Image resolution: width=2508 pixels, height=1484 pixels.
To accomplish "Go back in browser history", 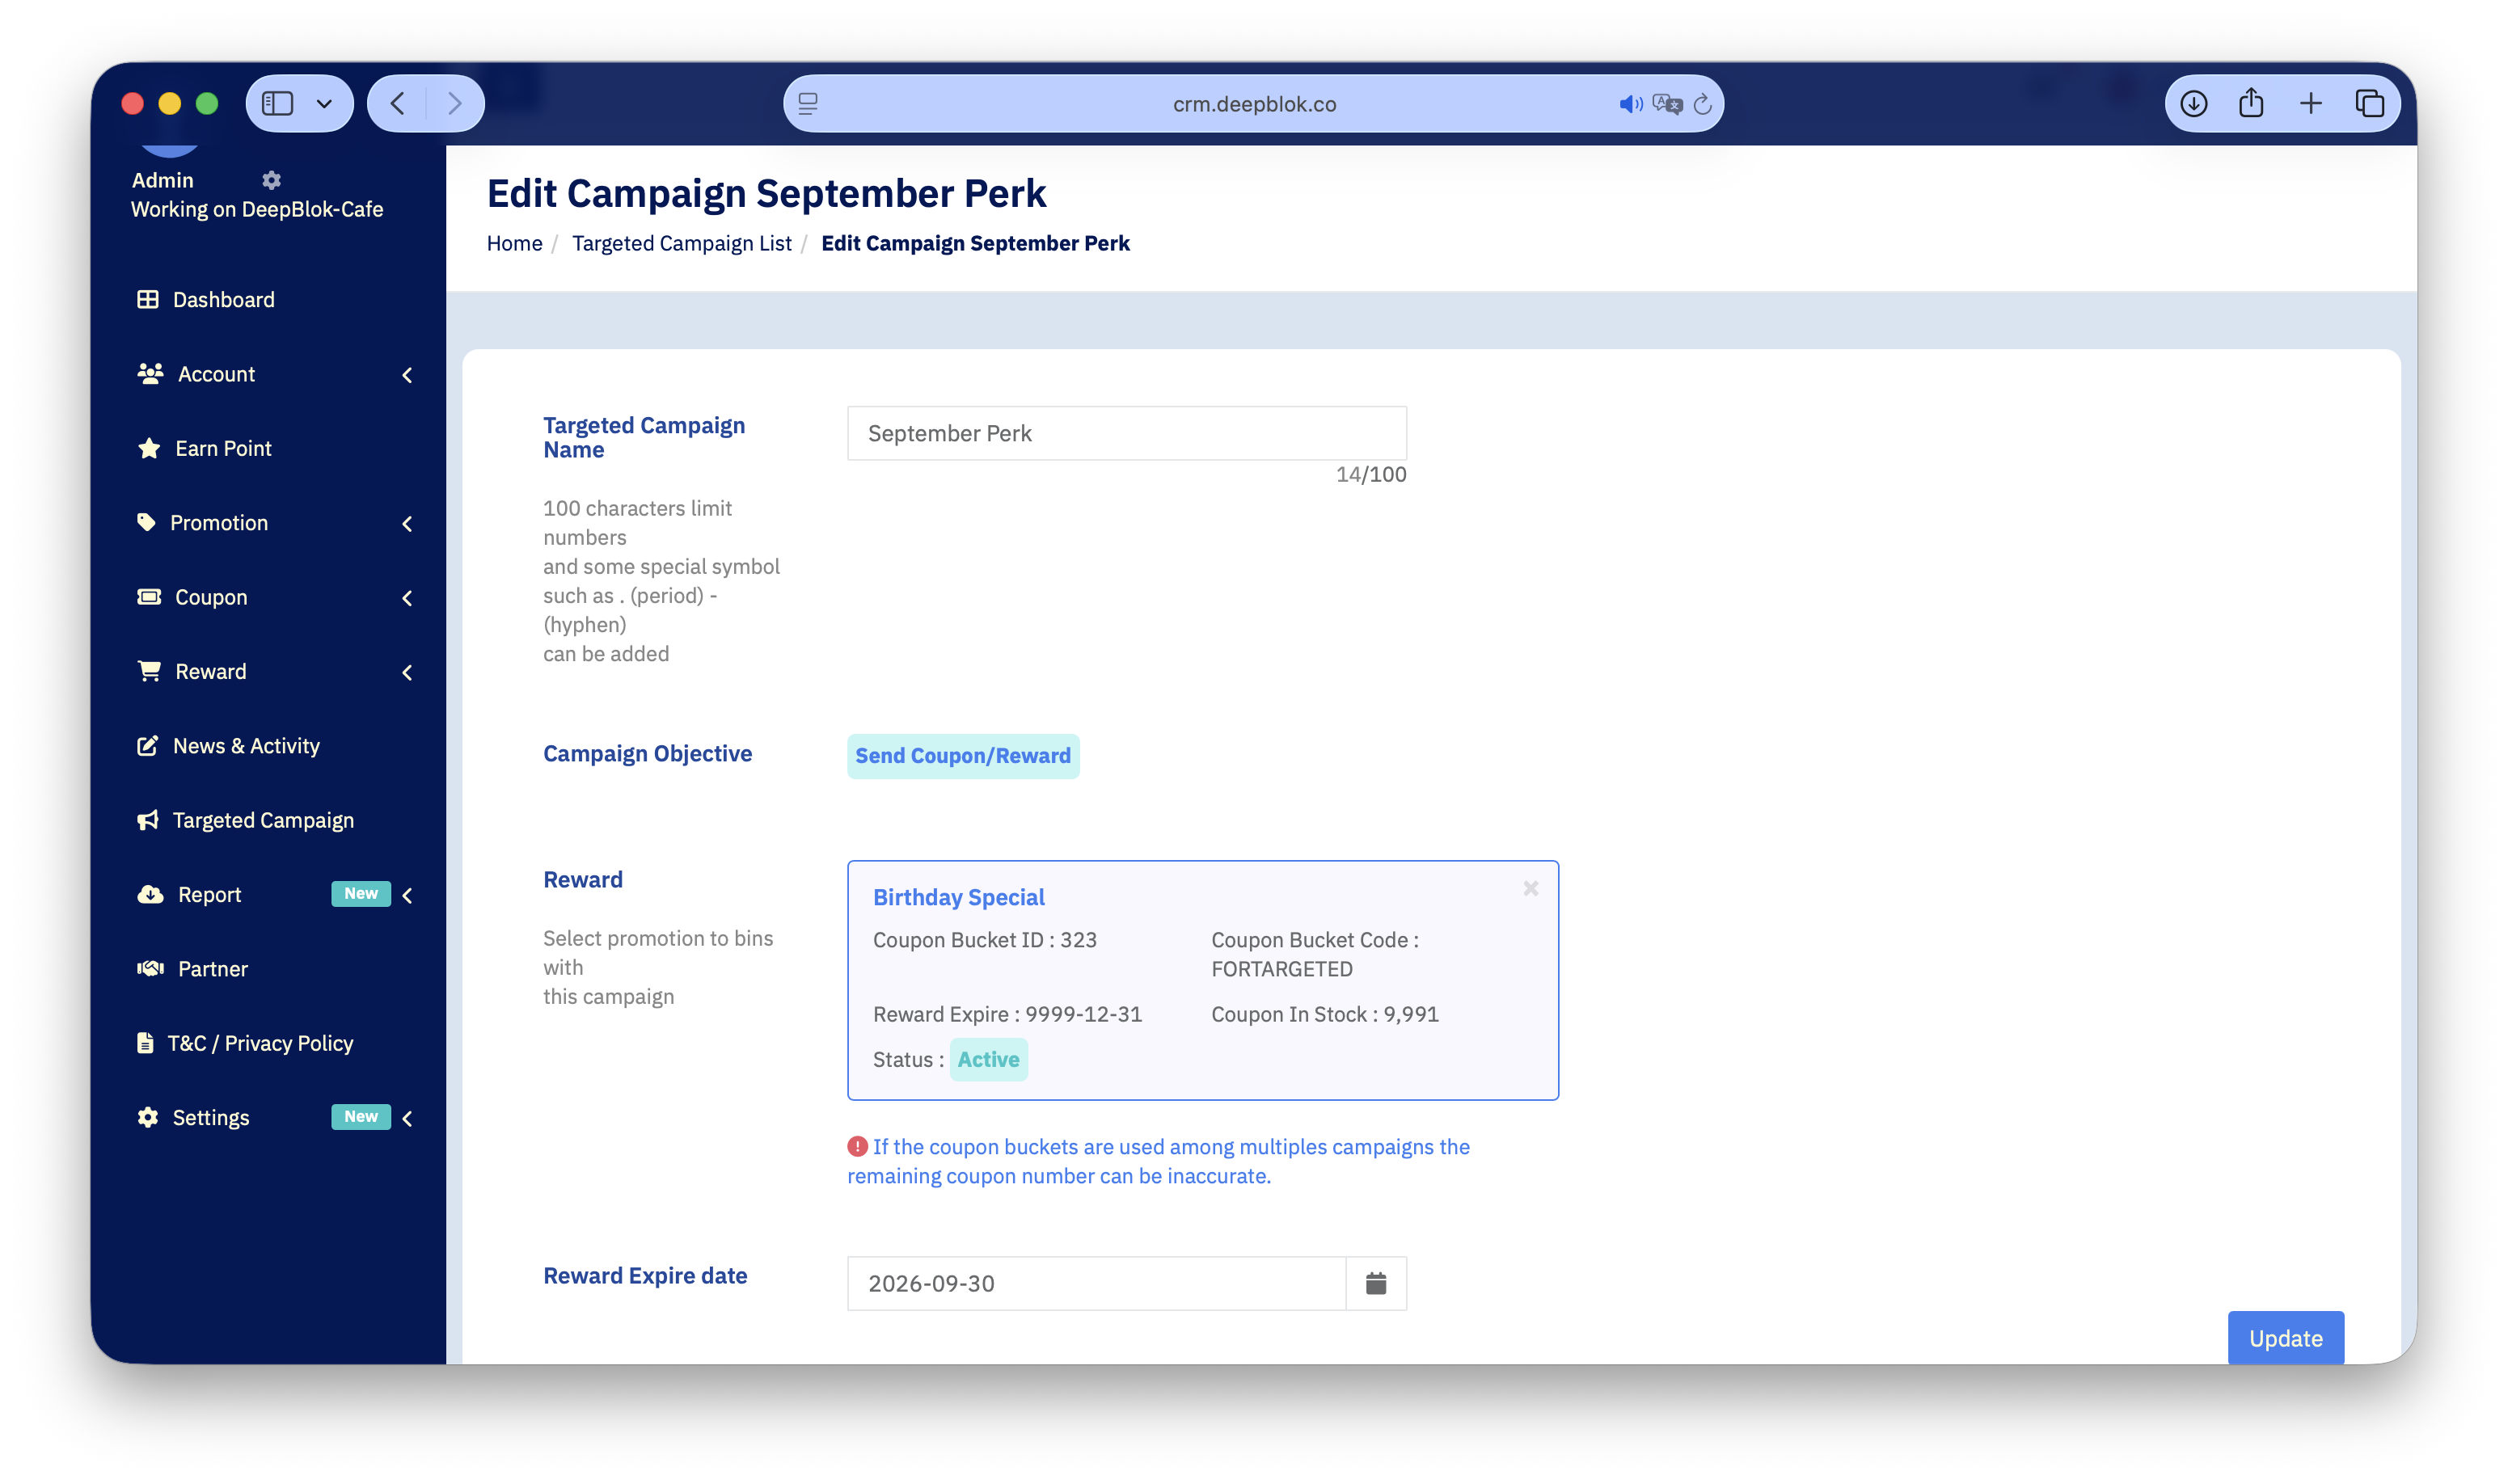I will [x=397, y=103].
